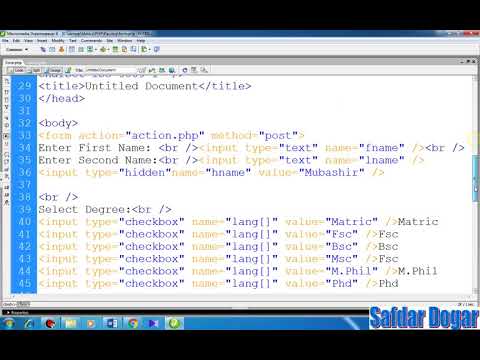Select the form.php document tab
The image size is (480, 360).
pyautogui.click(x=13, y=62)
